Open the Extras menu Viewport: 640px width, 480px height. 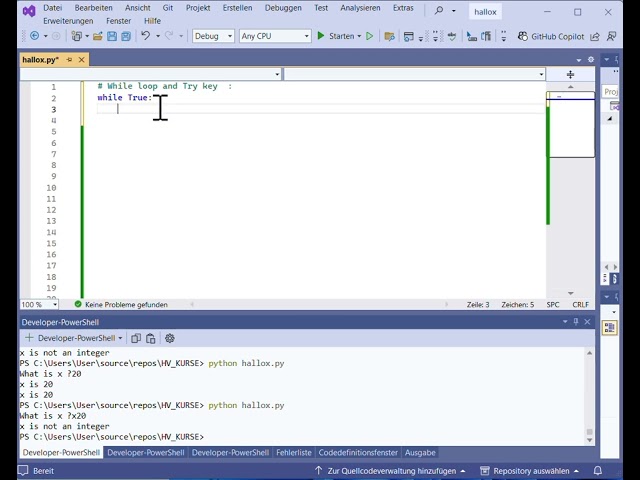pos(403,8)
